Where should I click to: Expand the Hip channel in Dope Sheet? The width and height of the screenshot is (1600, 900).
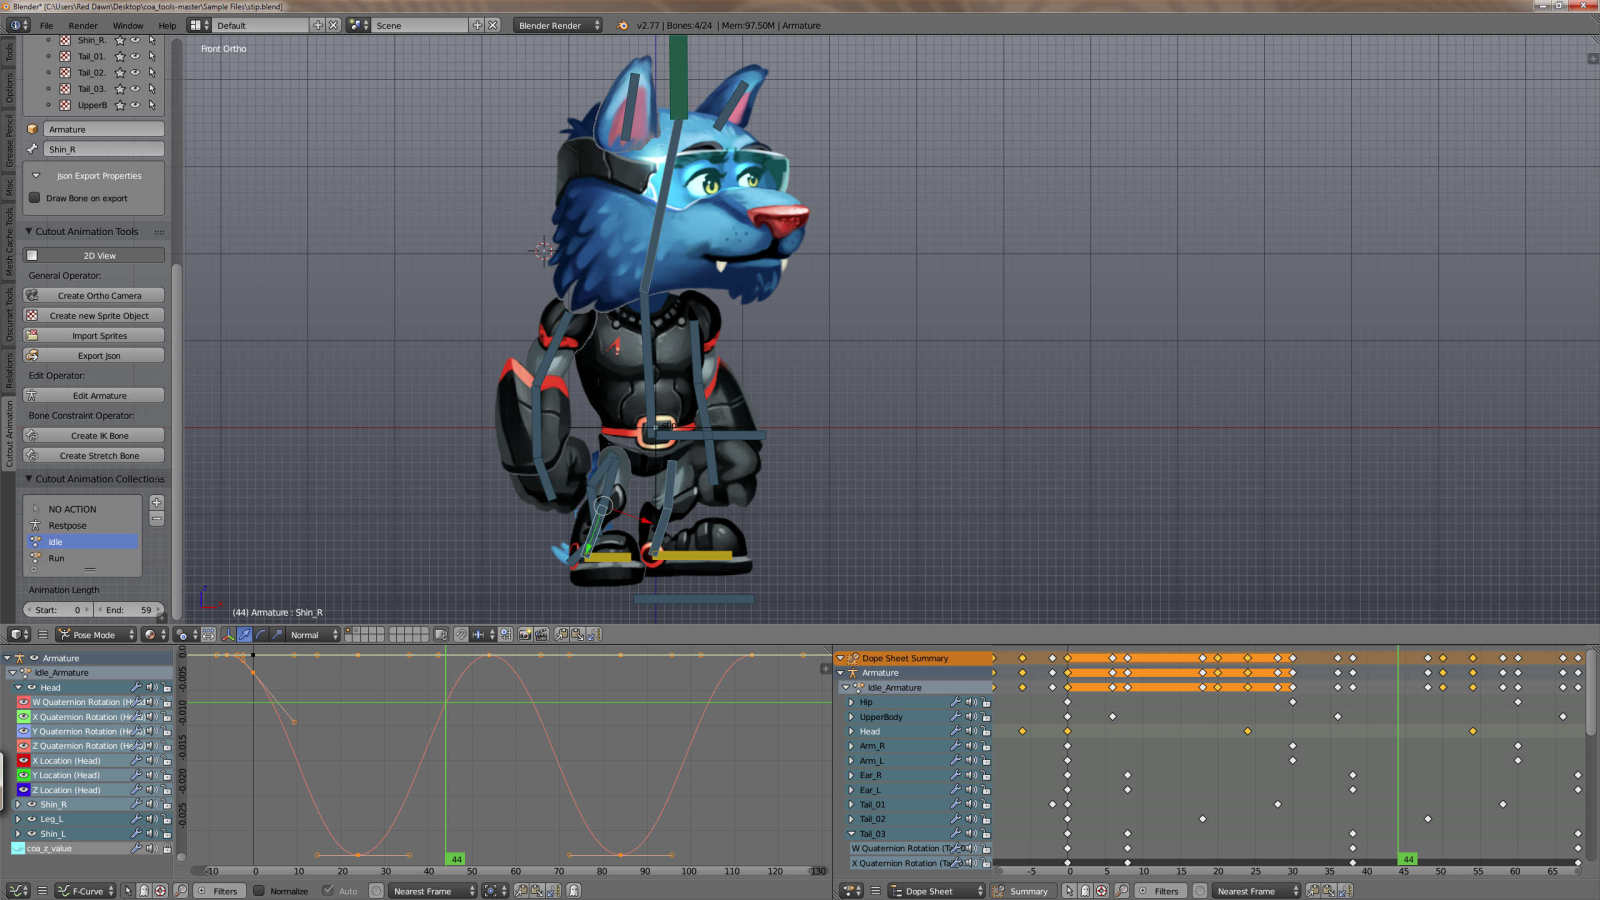(x=851, y=702)
